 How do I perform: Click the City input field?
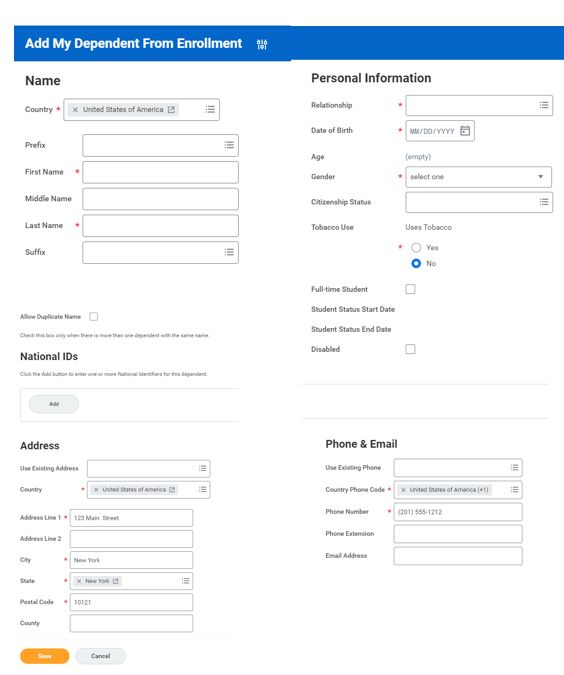click(131, 560)
